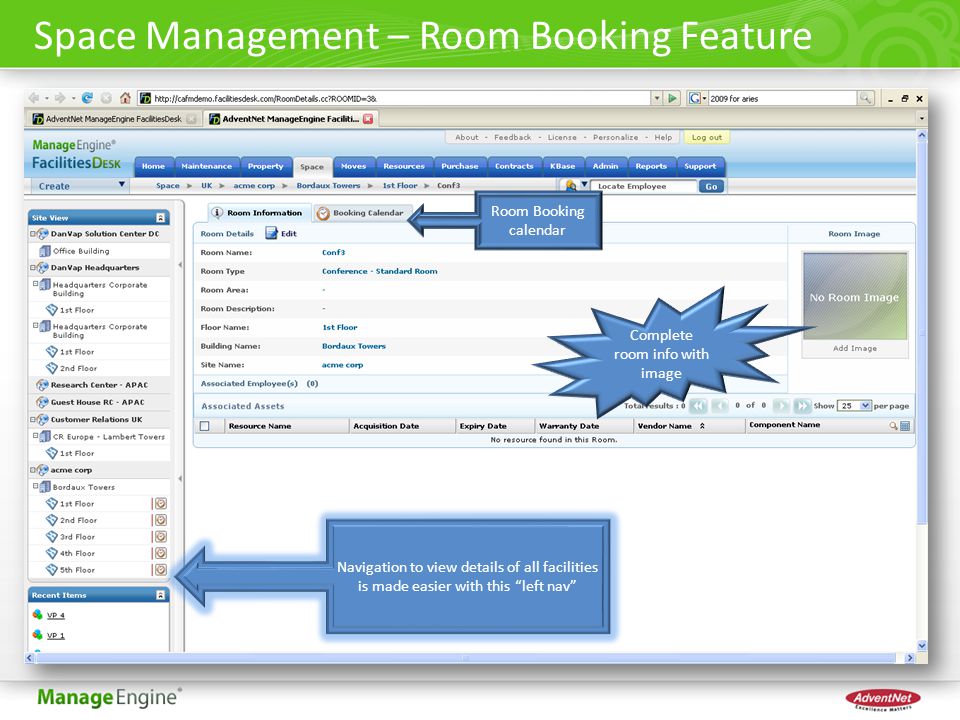Open the Property menu tab
Image resolution: width=960 pixels, height=720 pixels.
tap(266, 166)
